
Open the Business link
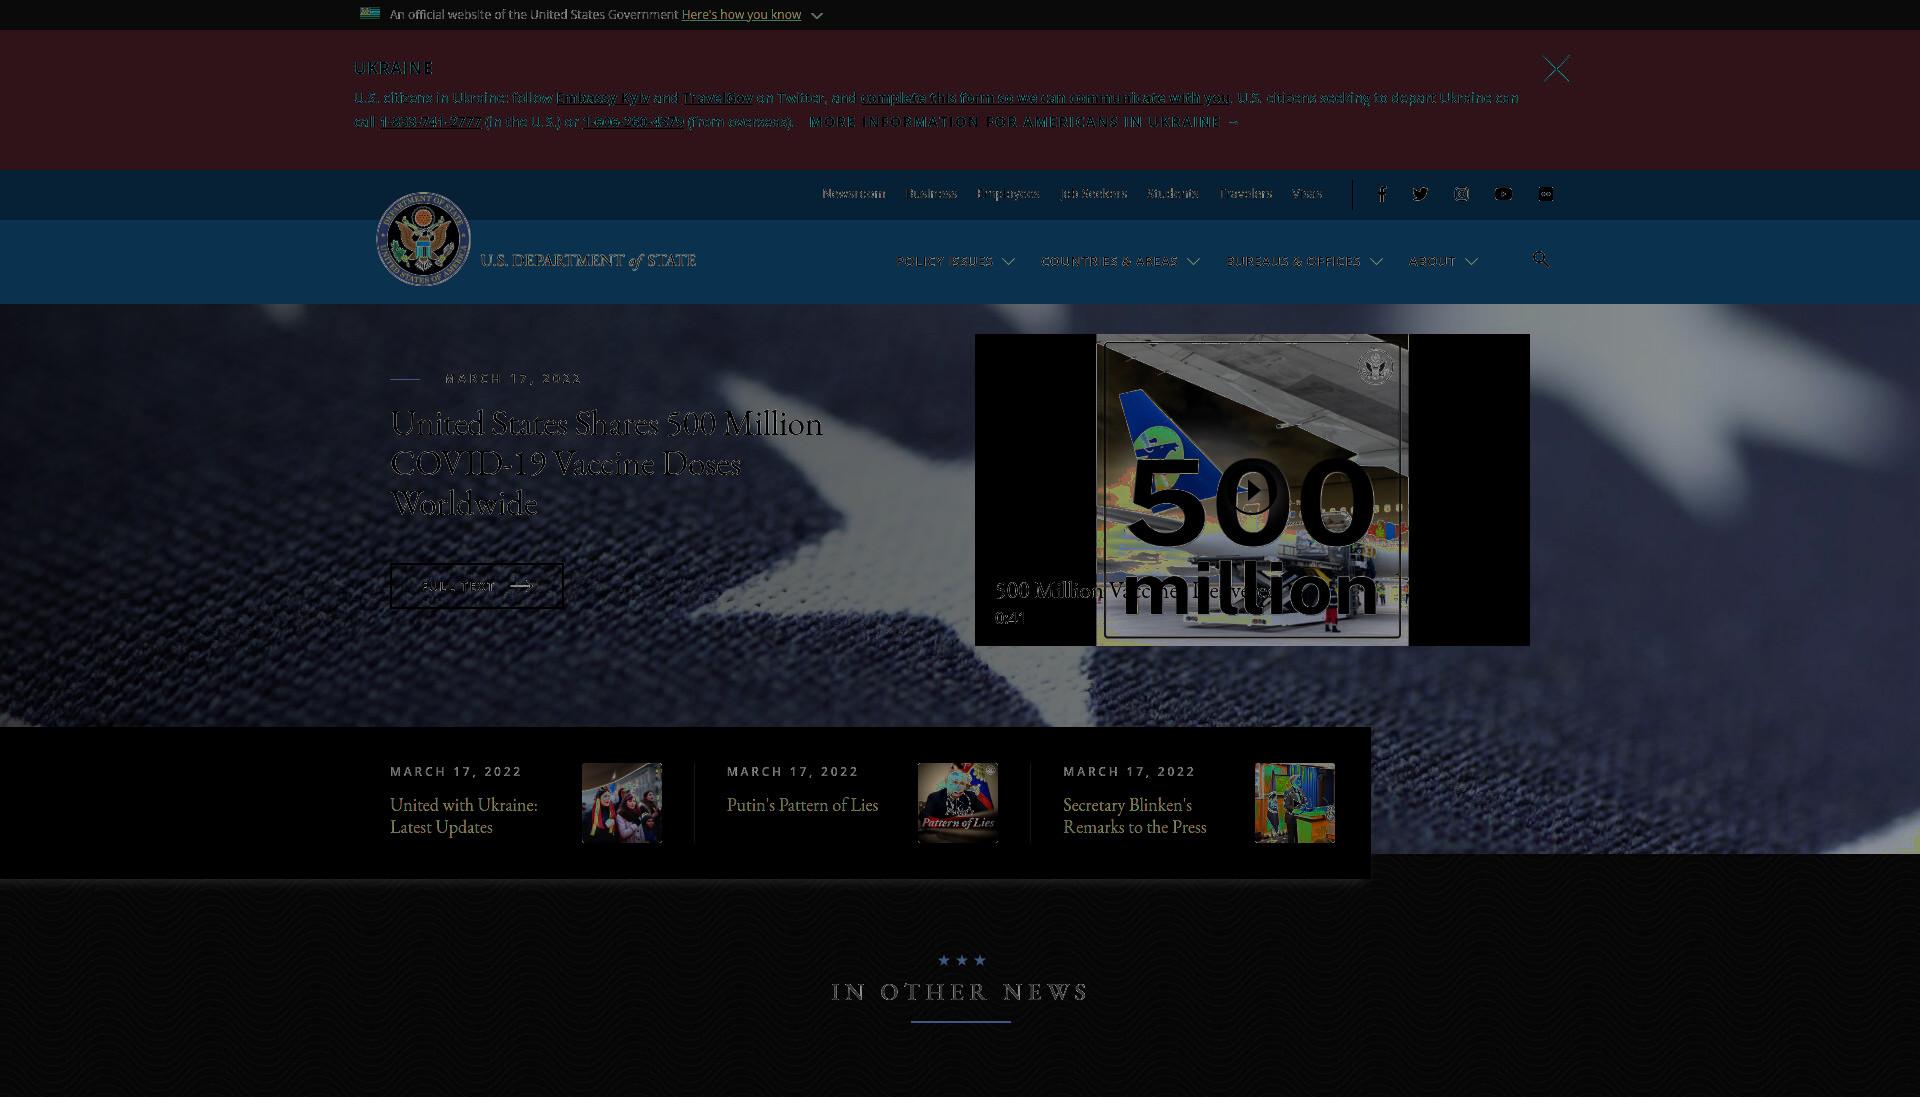tap(931, 194)
